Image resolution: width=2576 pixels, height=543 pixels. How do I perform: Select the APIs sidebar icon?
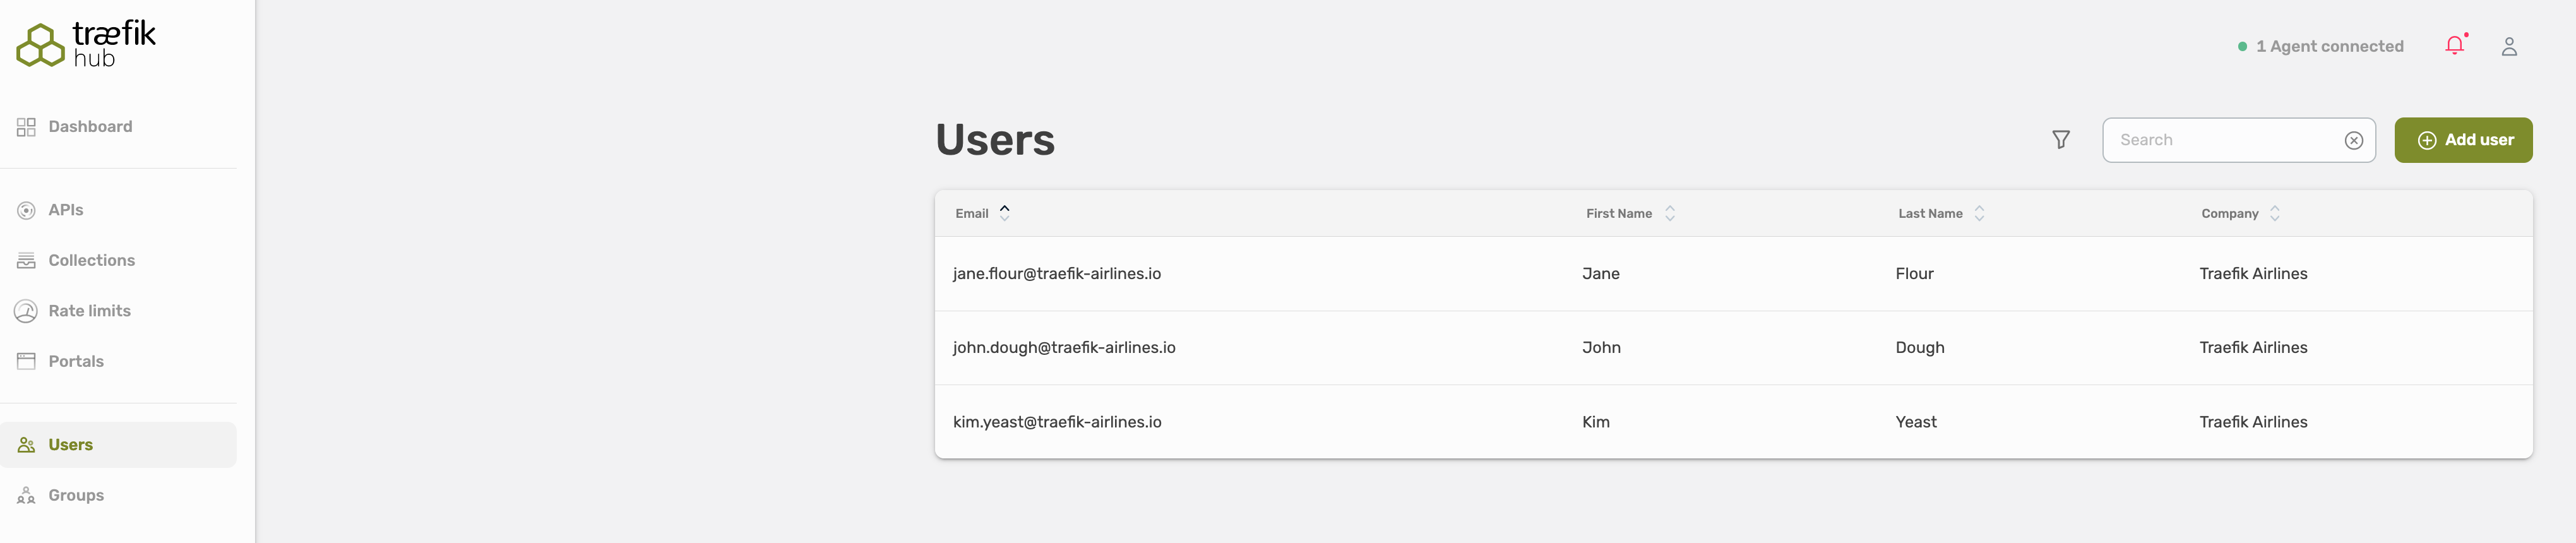click(25, 210)
